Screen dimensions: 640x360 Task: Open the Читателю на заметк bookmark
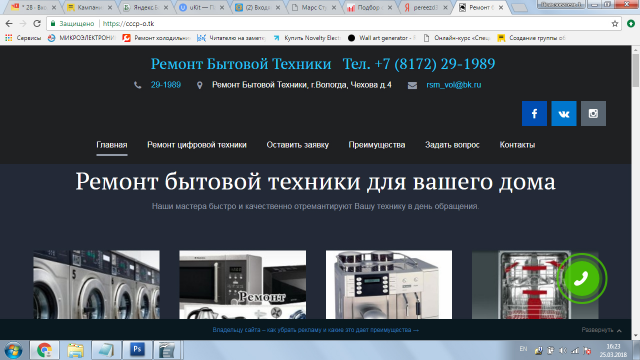[x=231, y=38]
